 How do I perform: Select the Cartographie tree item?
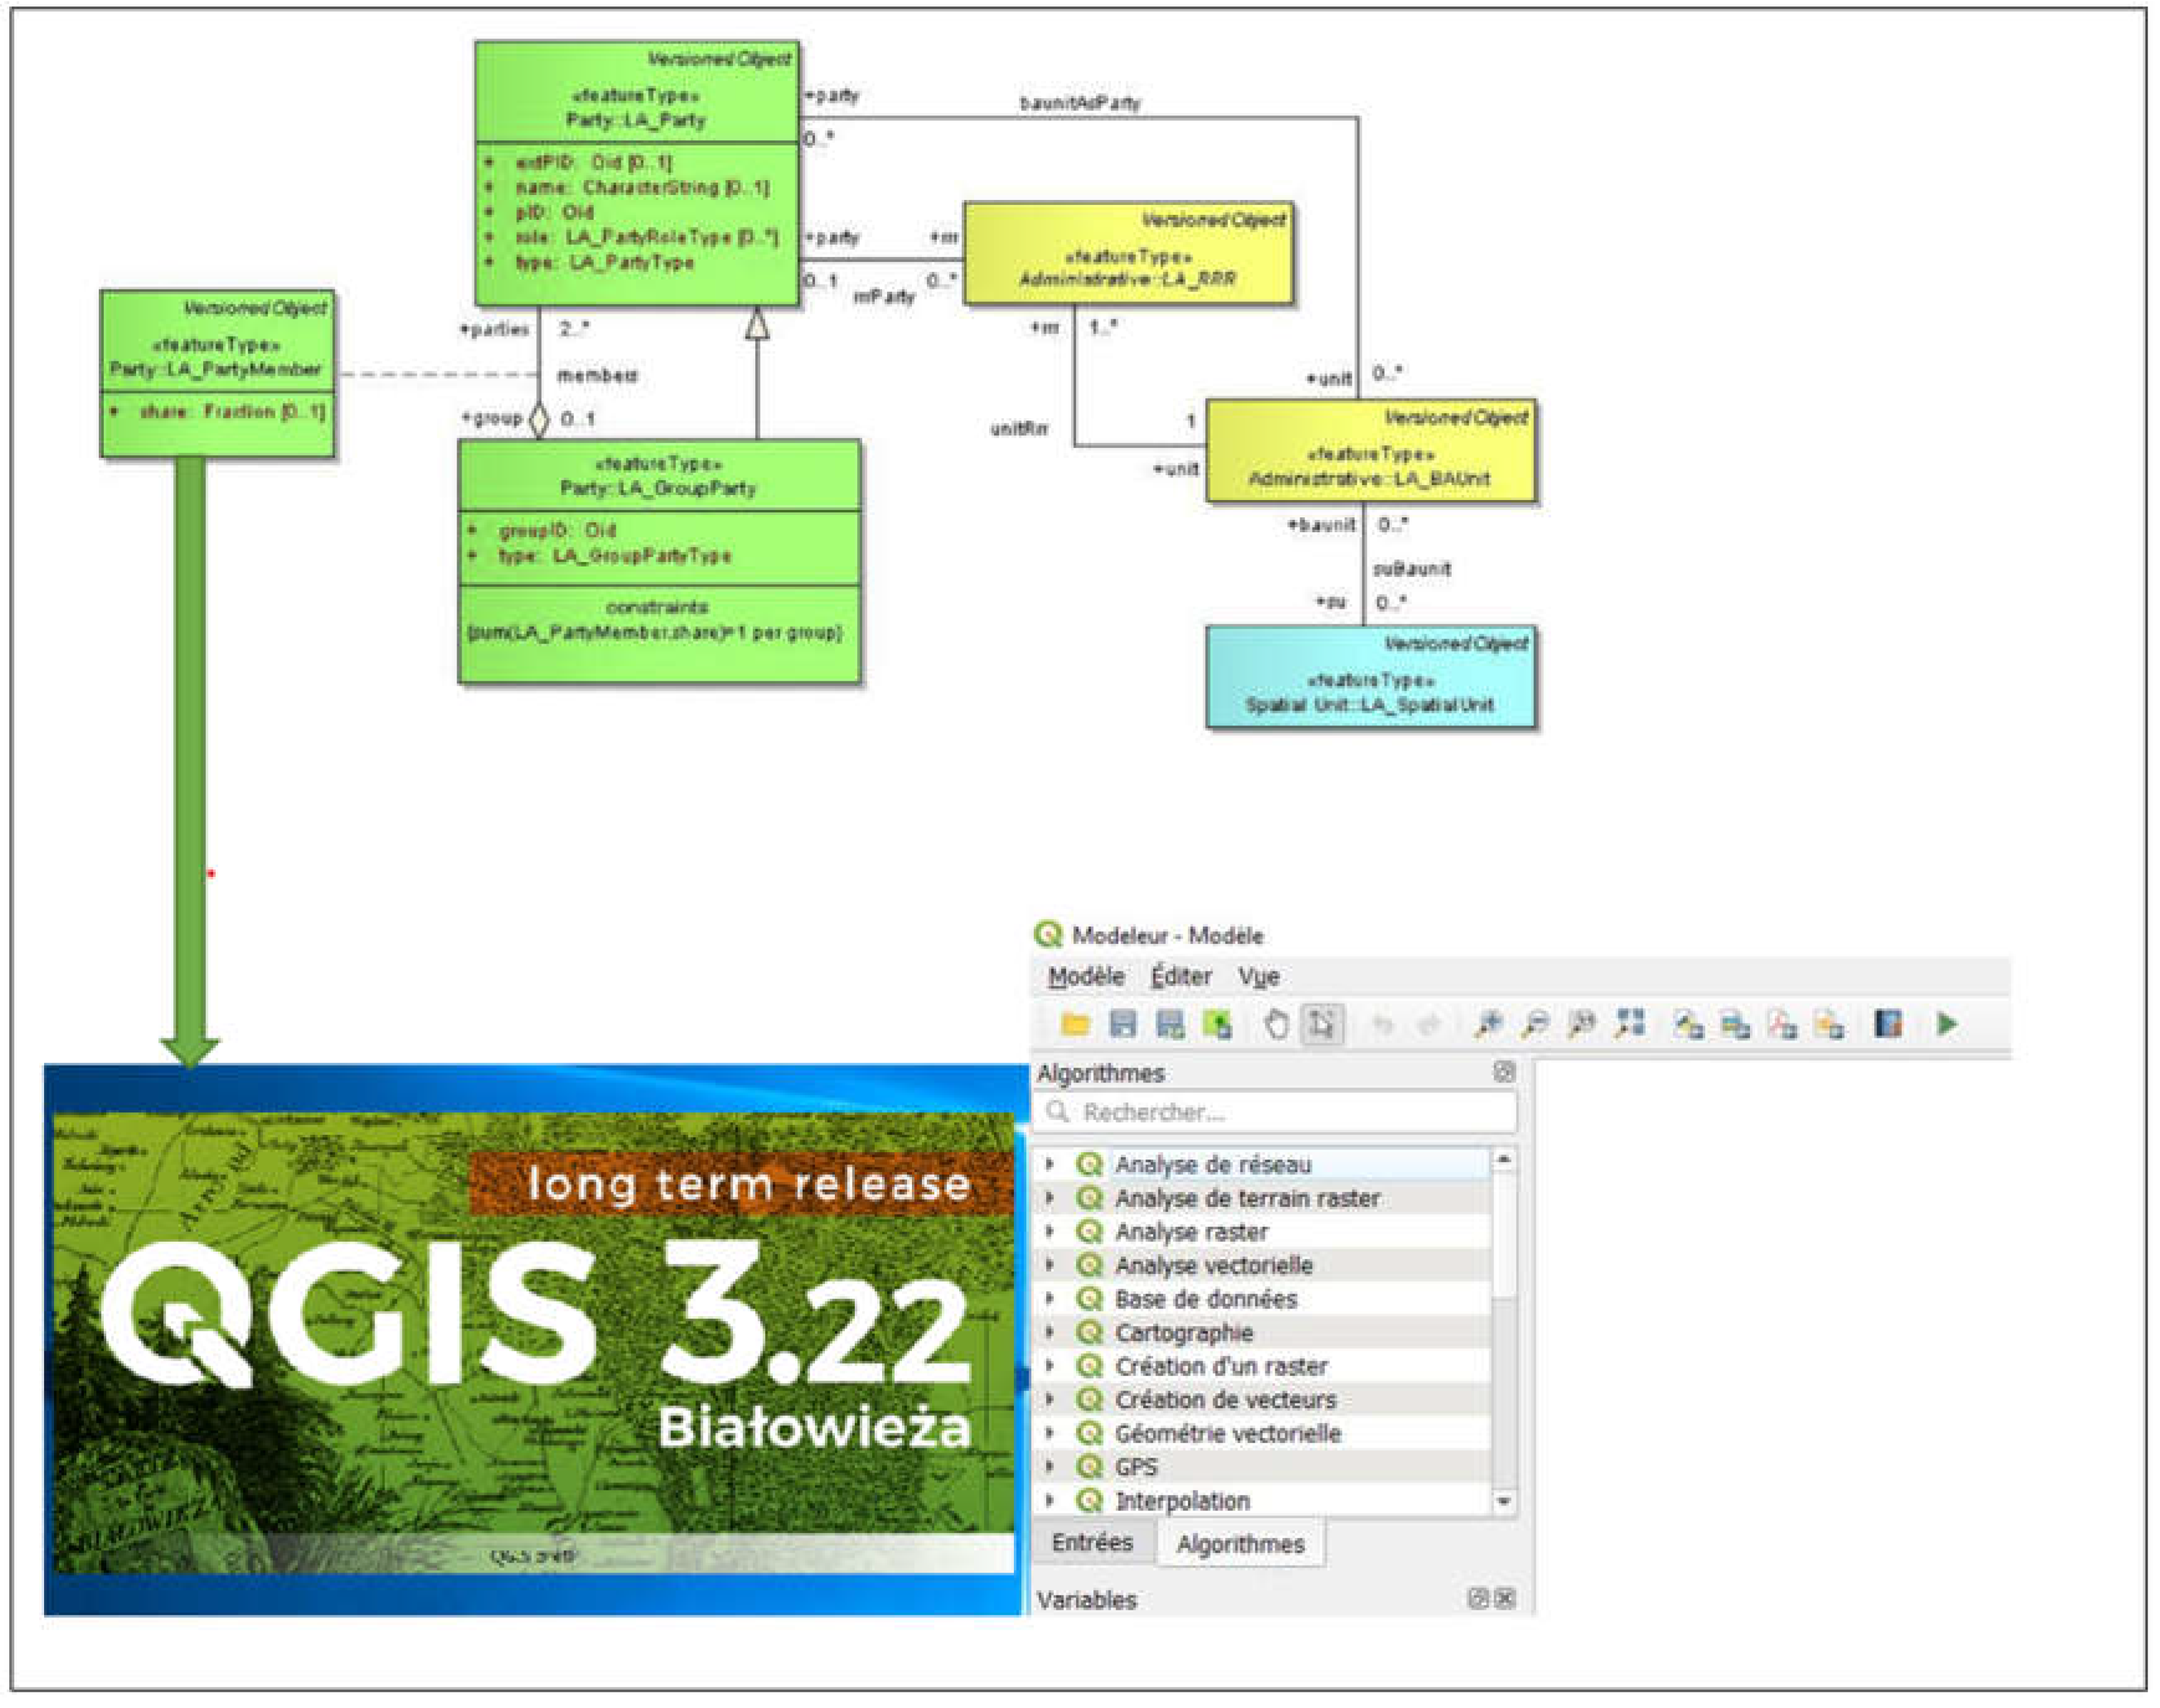click(x=1183, y=1333)
